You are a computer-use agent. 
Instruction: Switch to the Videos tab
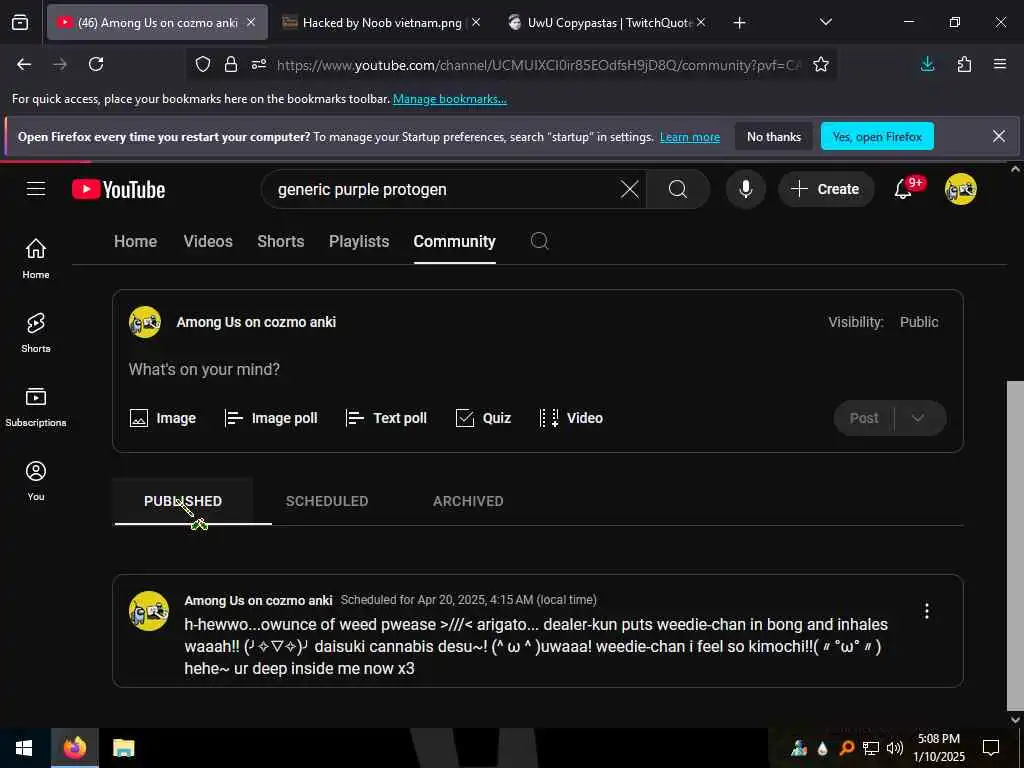(208, 241)
